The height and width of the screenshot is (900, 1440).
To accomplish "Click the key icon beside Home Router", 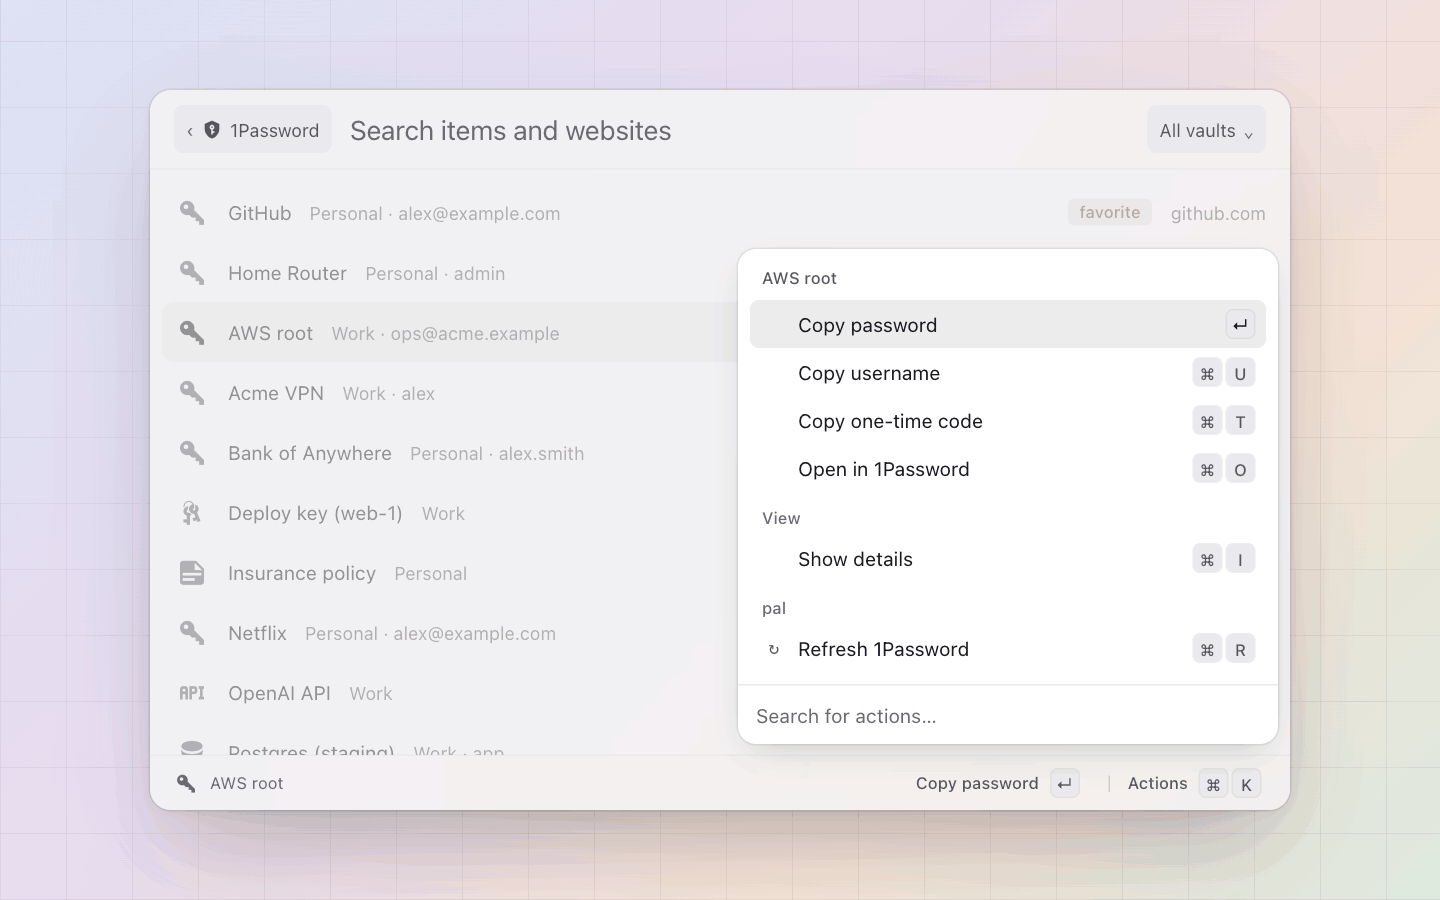I will click(x=192, y=273).
